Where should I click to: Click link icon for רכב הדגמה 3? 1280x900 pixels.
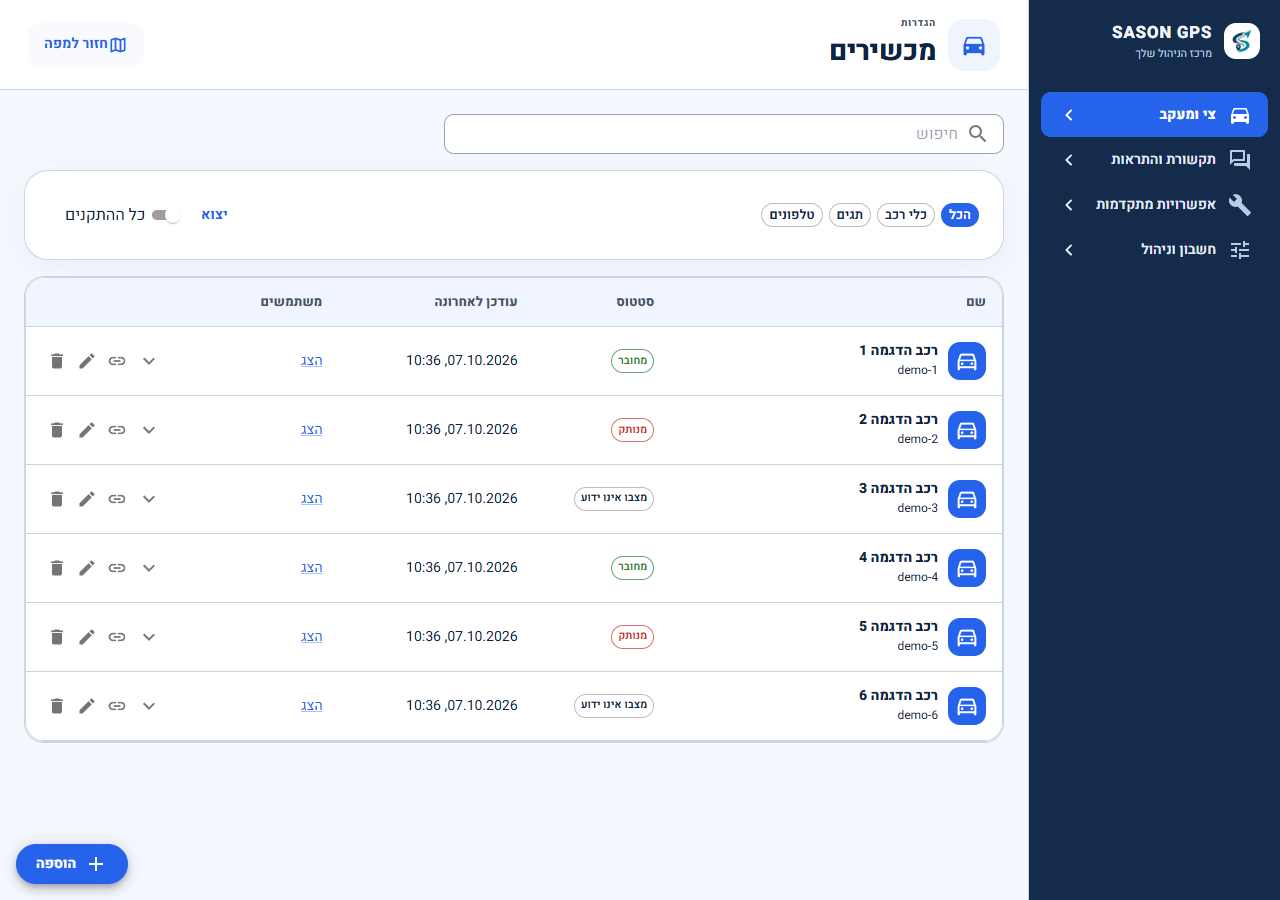[x=117, y=499]
